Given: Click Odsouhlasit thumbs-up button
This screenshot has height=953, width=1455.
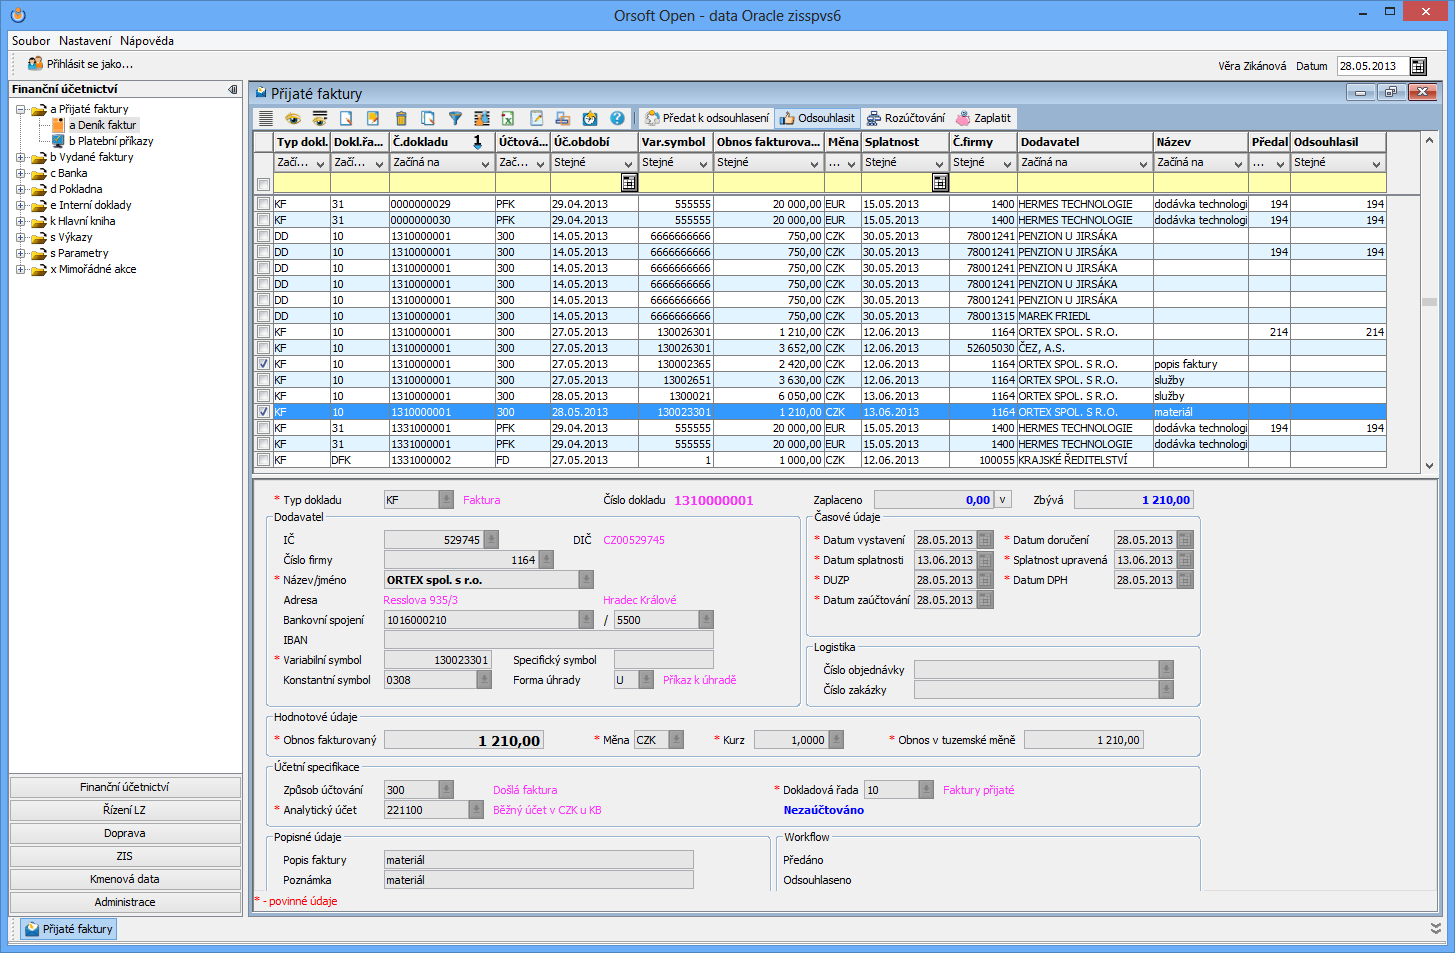Looking at the screenshot, I should click(x=818, y=118).
